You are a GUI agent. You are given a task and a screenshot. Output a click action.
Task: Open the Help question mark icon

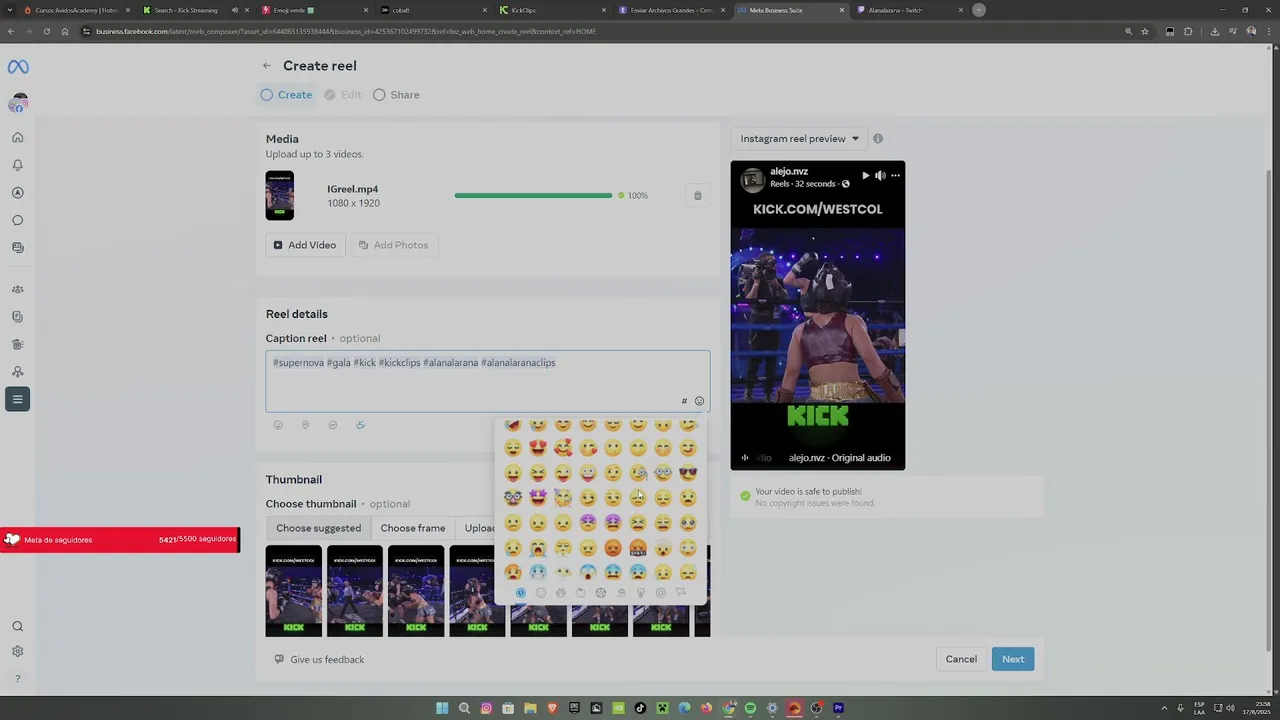pos(17,679)
